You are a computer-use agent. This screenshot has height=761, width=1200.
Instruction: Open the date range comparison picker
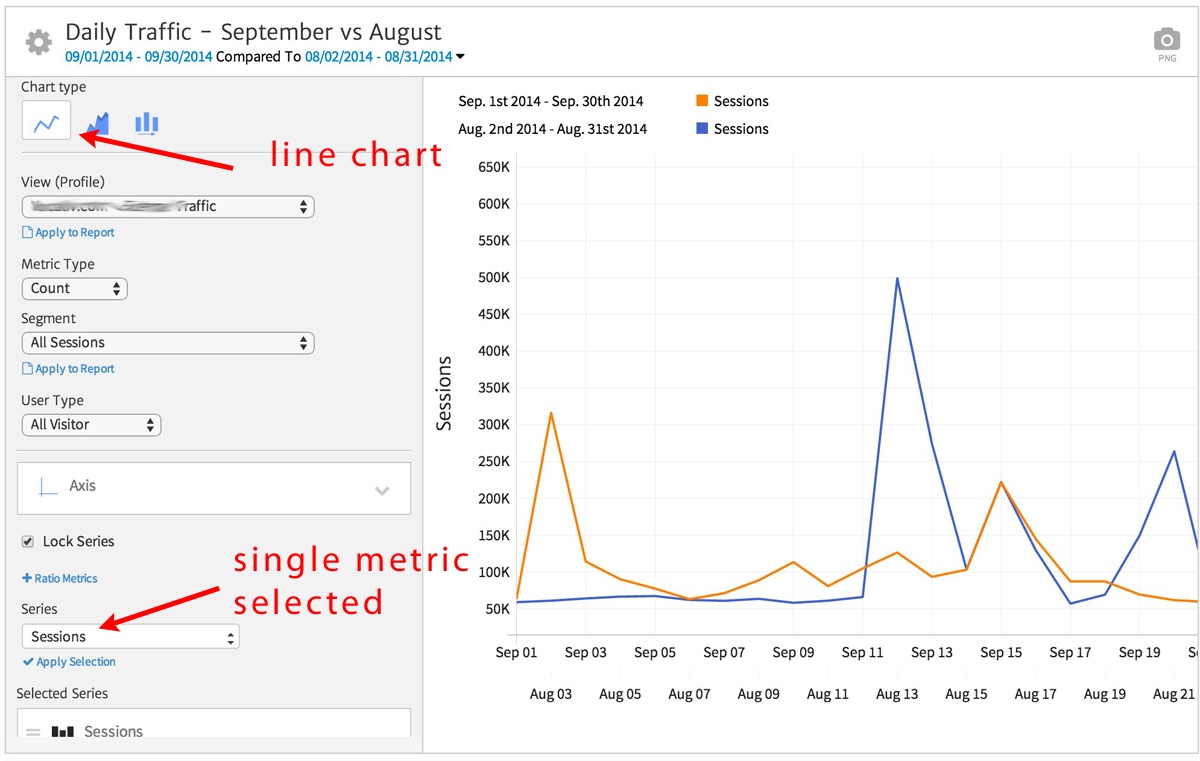[459, 56]
